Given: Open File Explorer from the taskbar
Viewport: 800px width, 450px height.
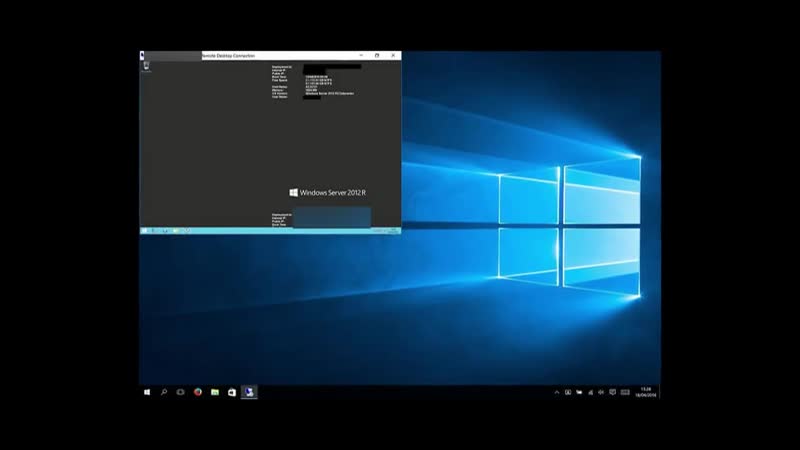Looking at the screenshot, I should [215, 392].
